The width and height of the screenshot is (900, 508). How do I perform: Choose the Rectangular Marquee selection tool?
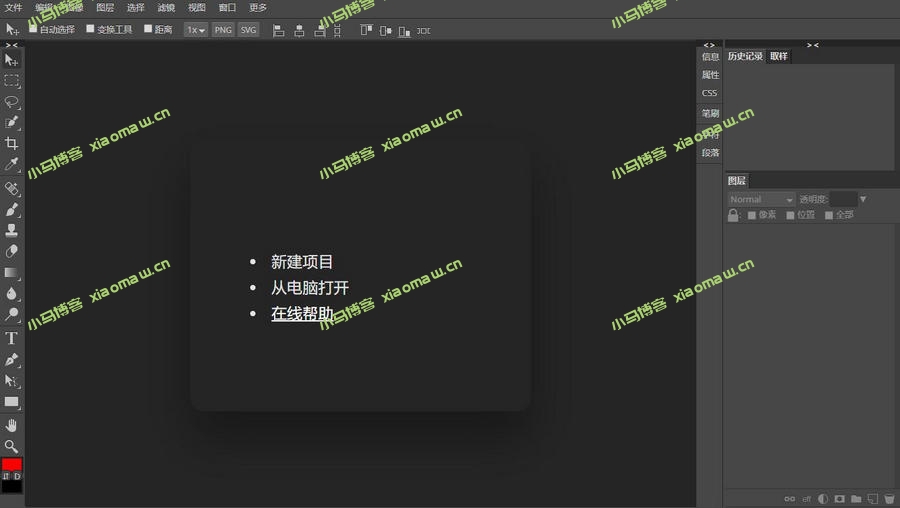(x=11, y=81)
